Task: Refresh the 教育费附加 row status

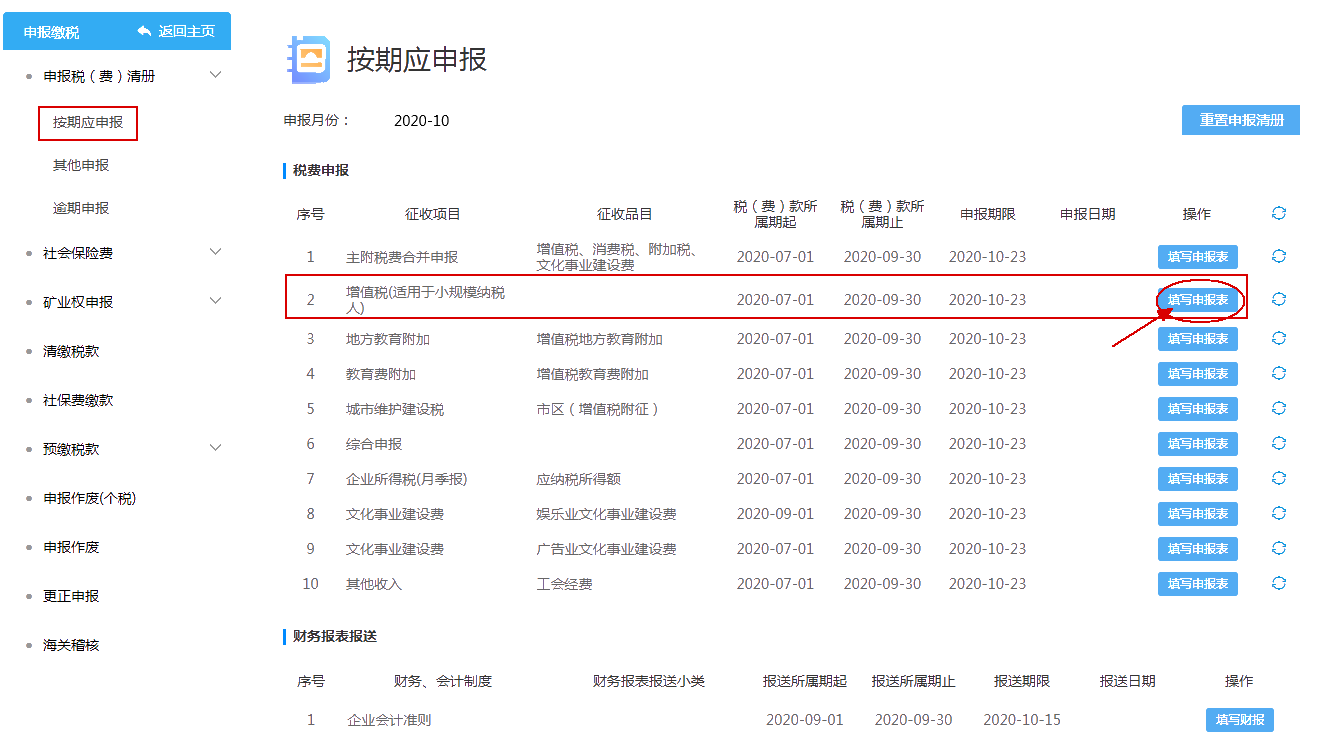Action: point(1277,373)
